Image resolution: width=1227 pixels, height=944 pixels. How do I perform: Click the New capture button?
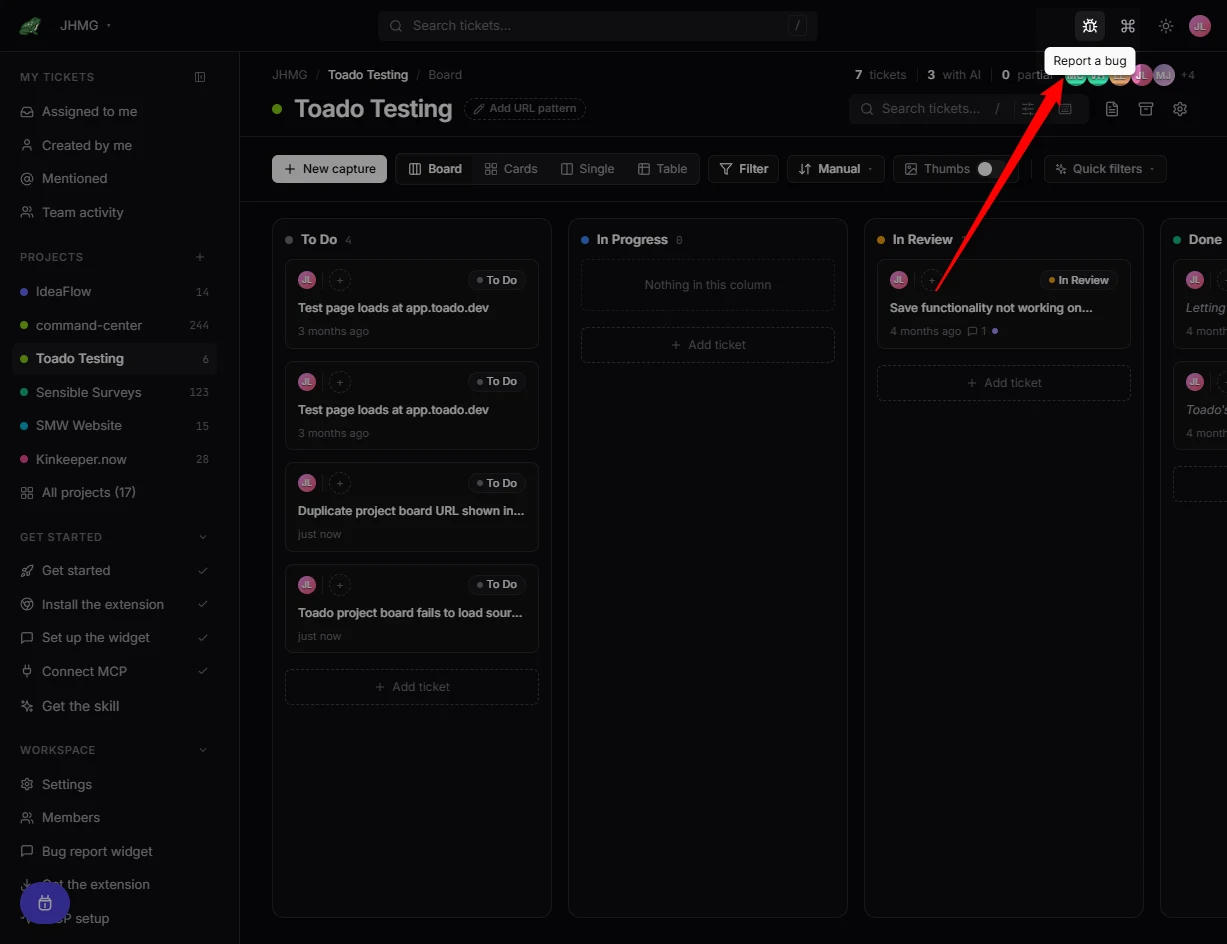[329, 169]
